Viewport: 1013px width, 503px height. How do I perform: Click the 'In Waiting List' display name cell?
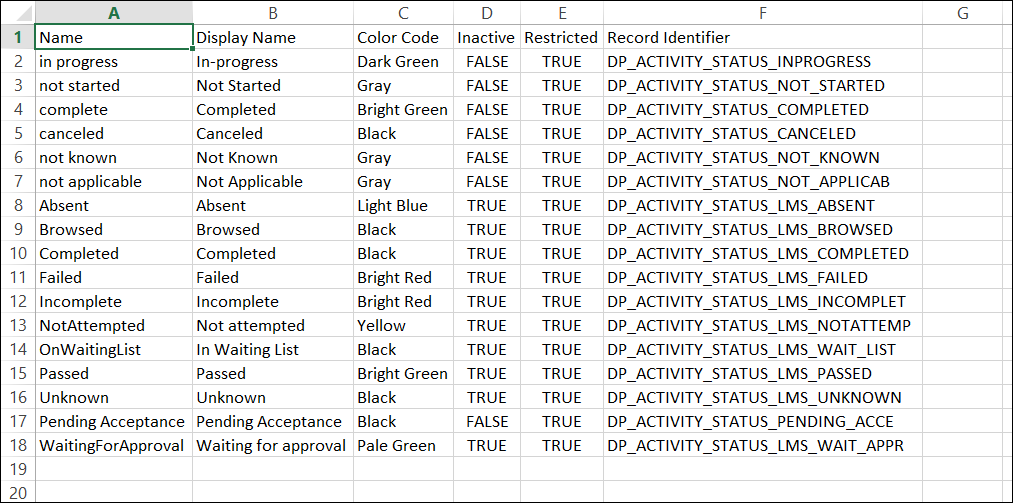tap(273, 349)
